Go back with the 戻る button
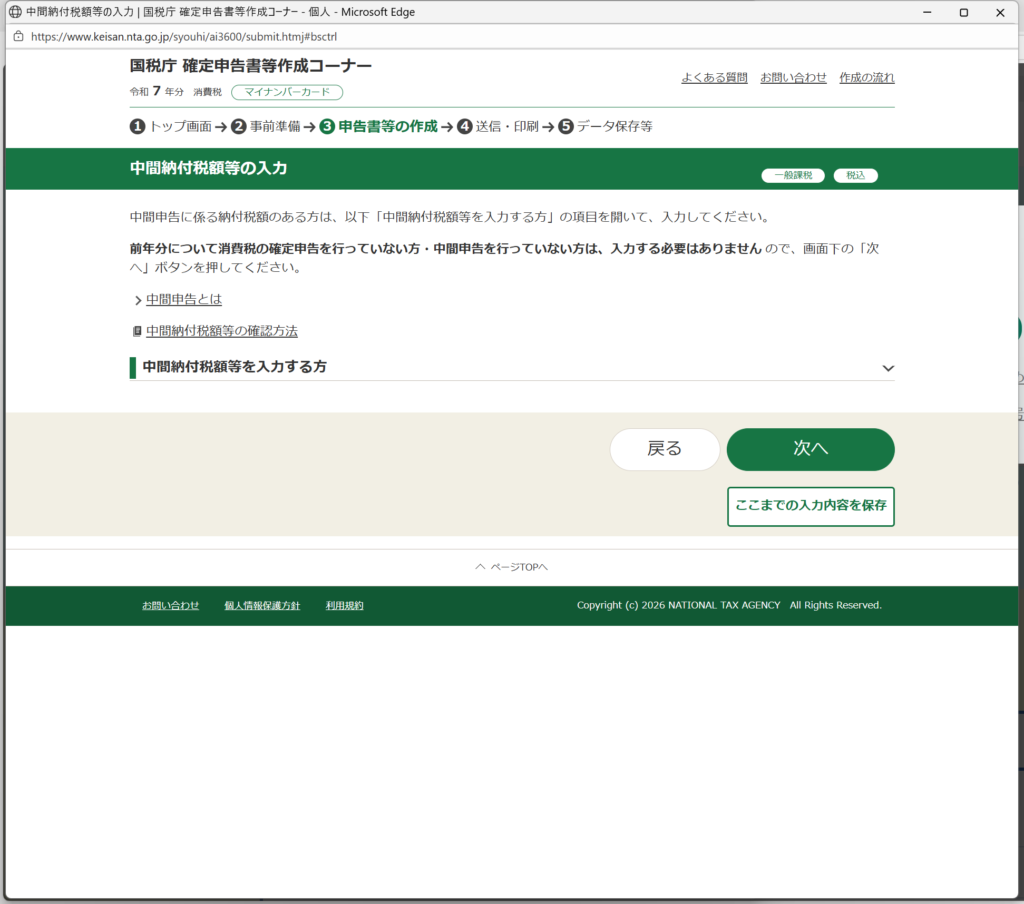1024x904 pixels. click(664, 449)
